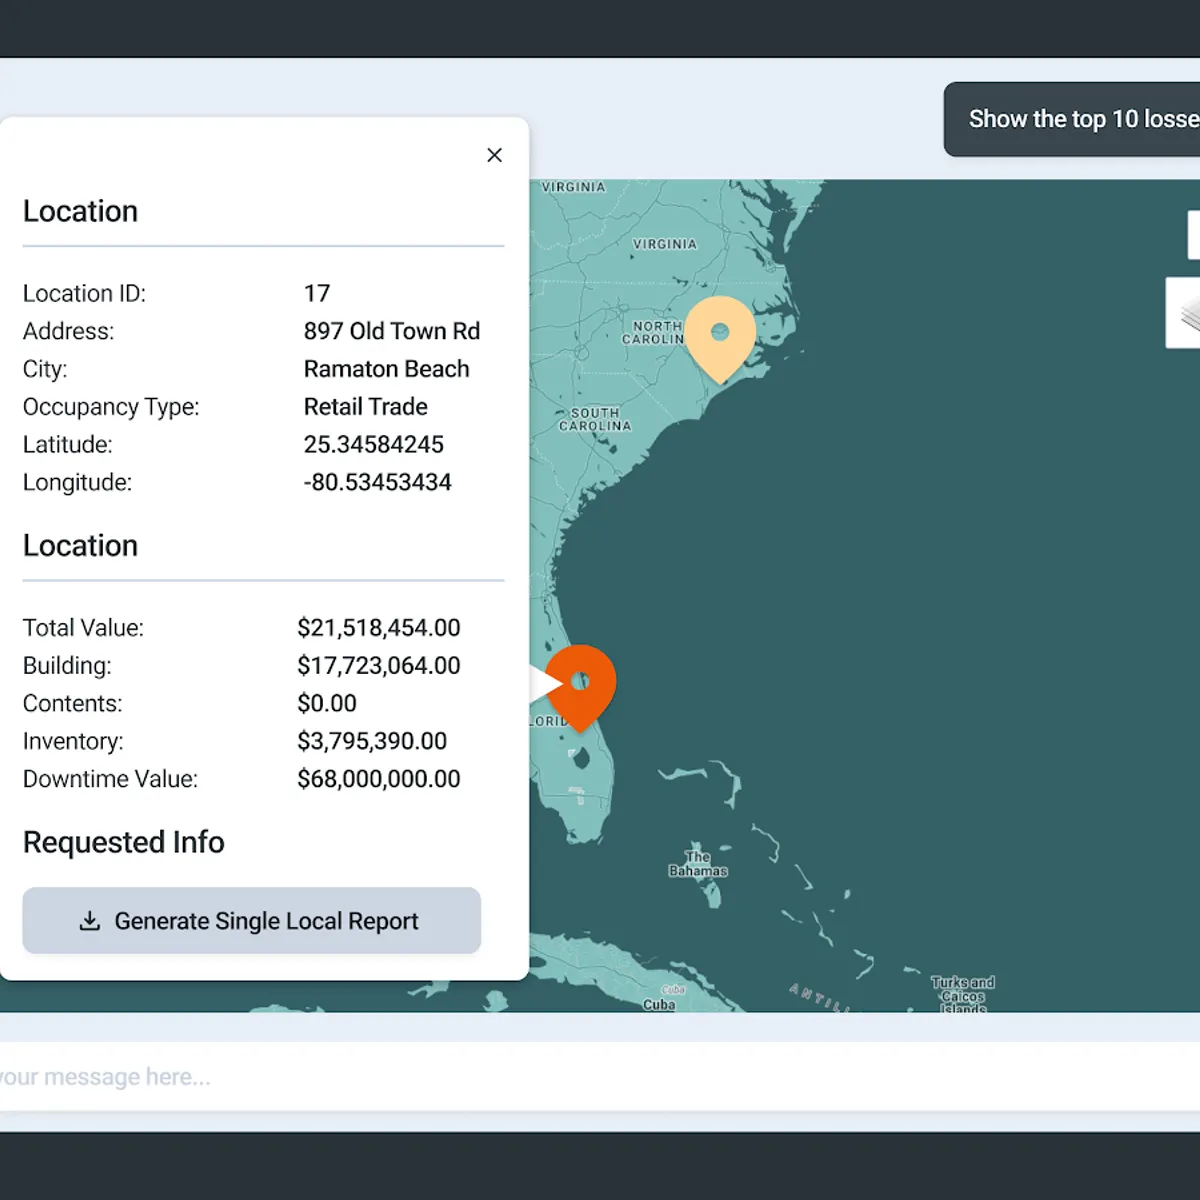The width and height of the screenshot is (1200, 1200).
Task: Click the Contents value $0.00
Action: click(x=327, y=703)
